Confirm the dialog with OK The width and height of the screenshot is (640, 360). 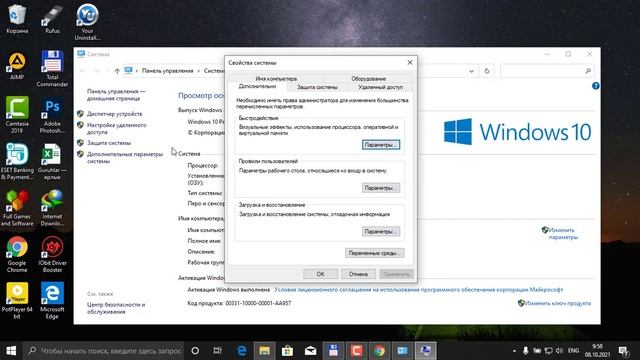320,274
